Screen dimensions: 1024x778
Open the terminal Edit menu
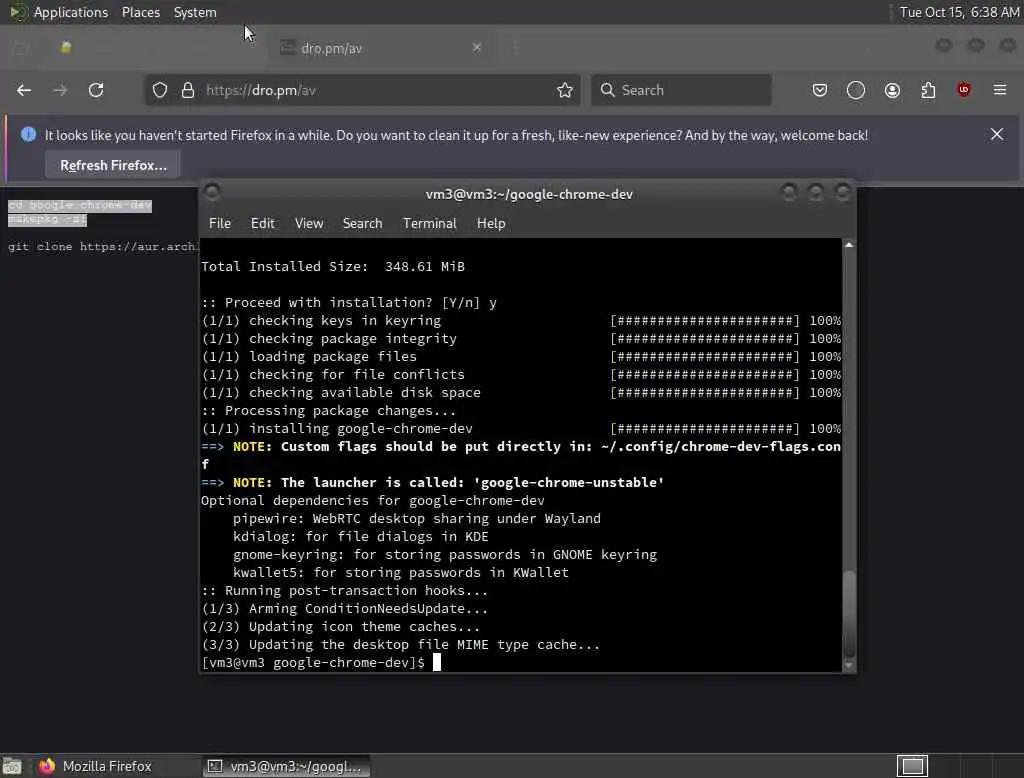263,223
